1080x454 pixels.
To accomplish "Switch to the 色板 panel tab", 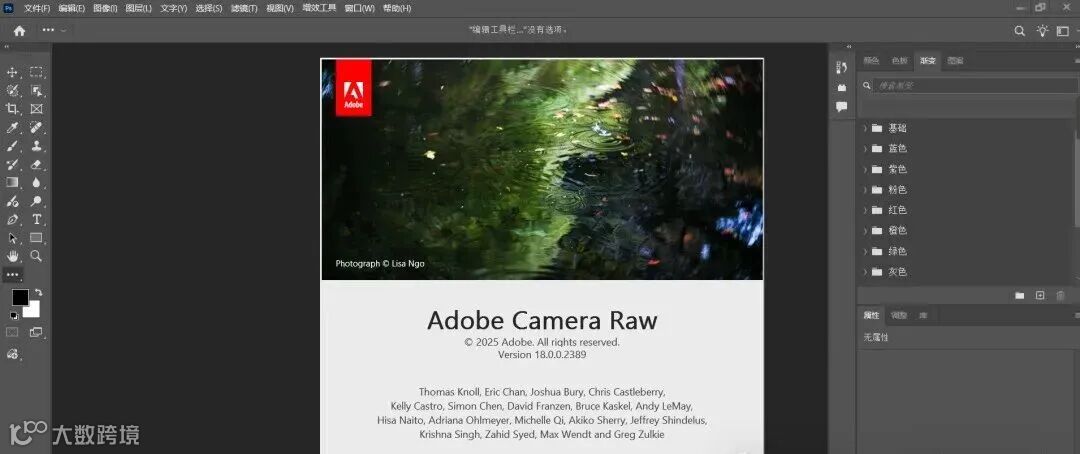I will (x=900, y=61).
